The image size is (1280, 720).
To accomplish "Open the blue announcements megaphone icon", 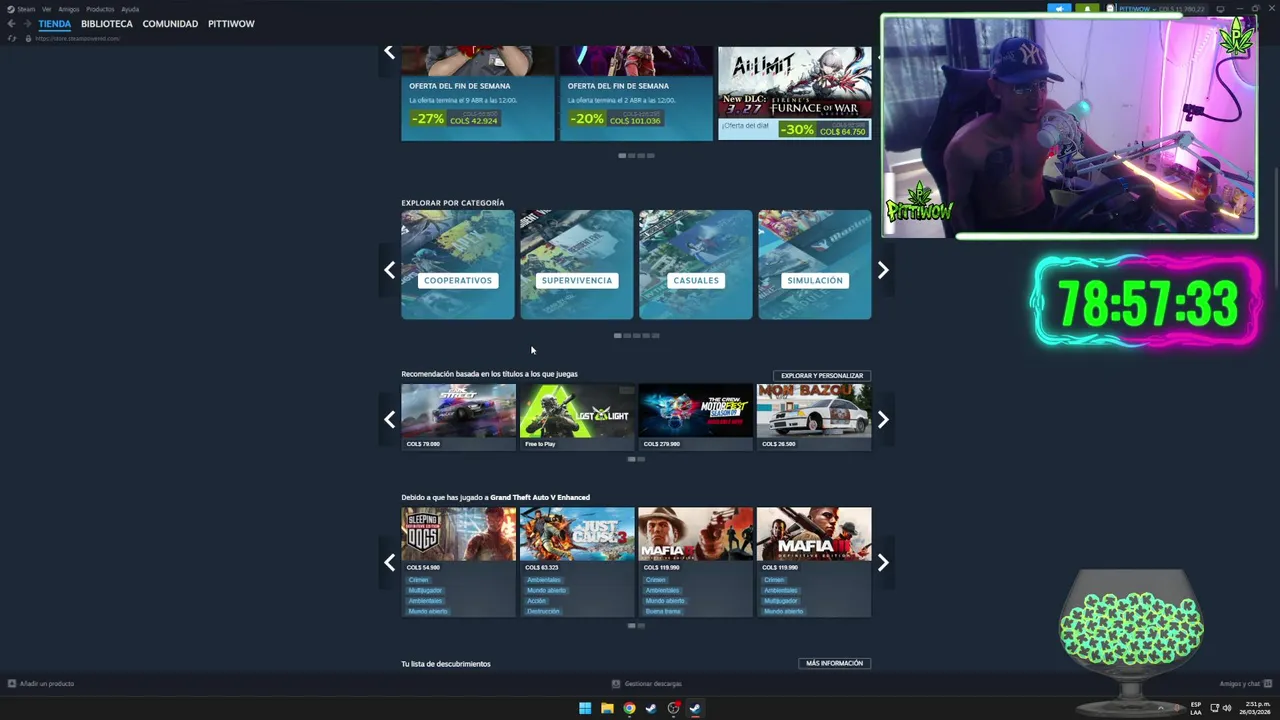I will pyautogui.click(x=1059, y=9).
